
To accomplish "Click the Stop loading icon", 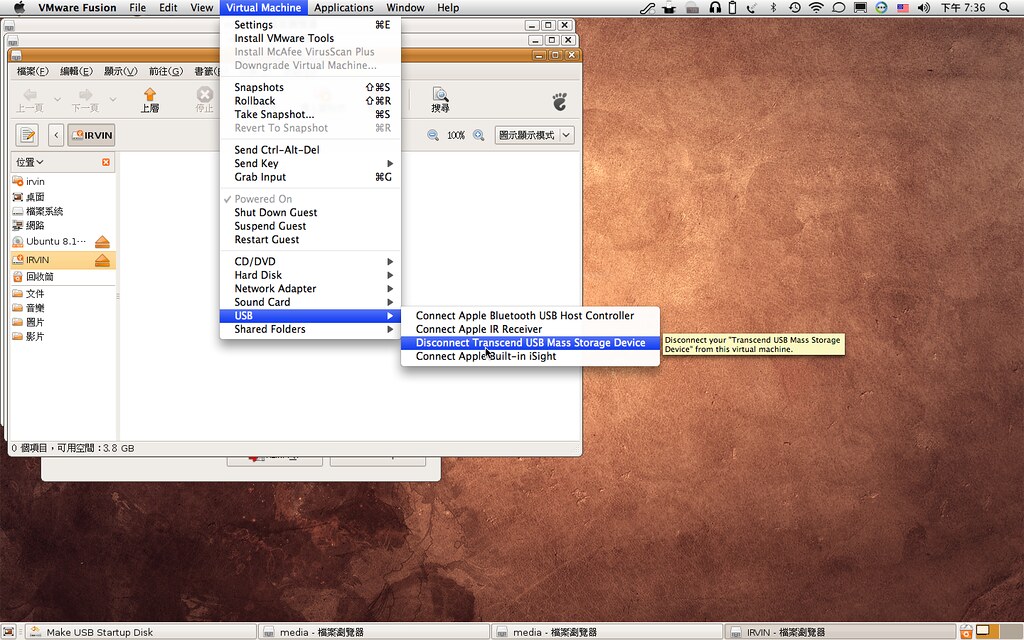I will tap(204, 97).
